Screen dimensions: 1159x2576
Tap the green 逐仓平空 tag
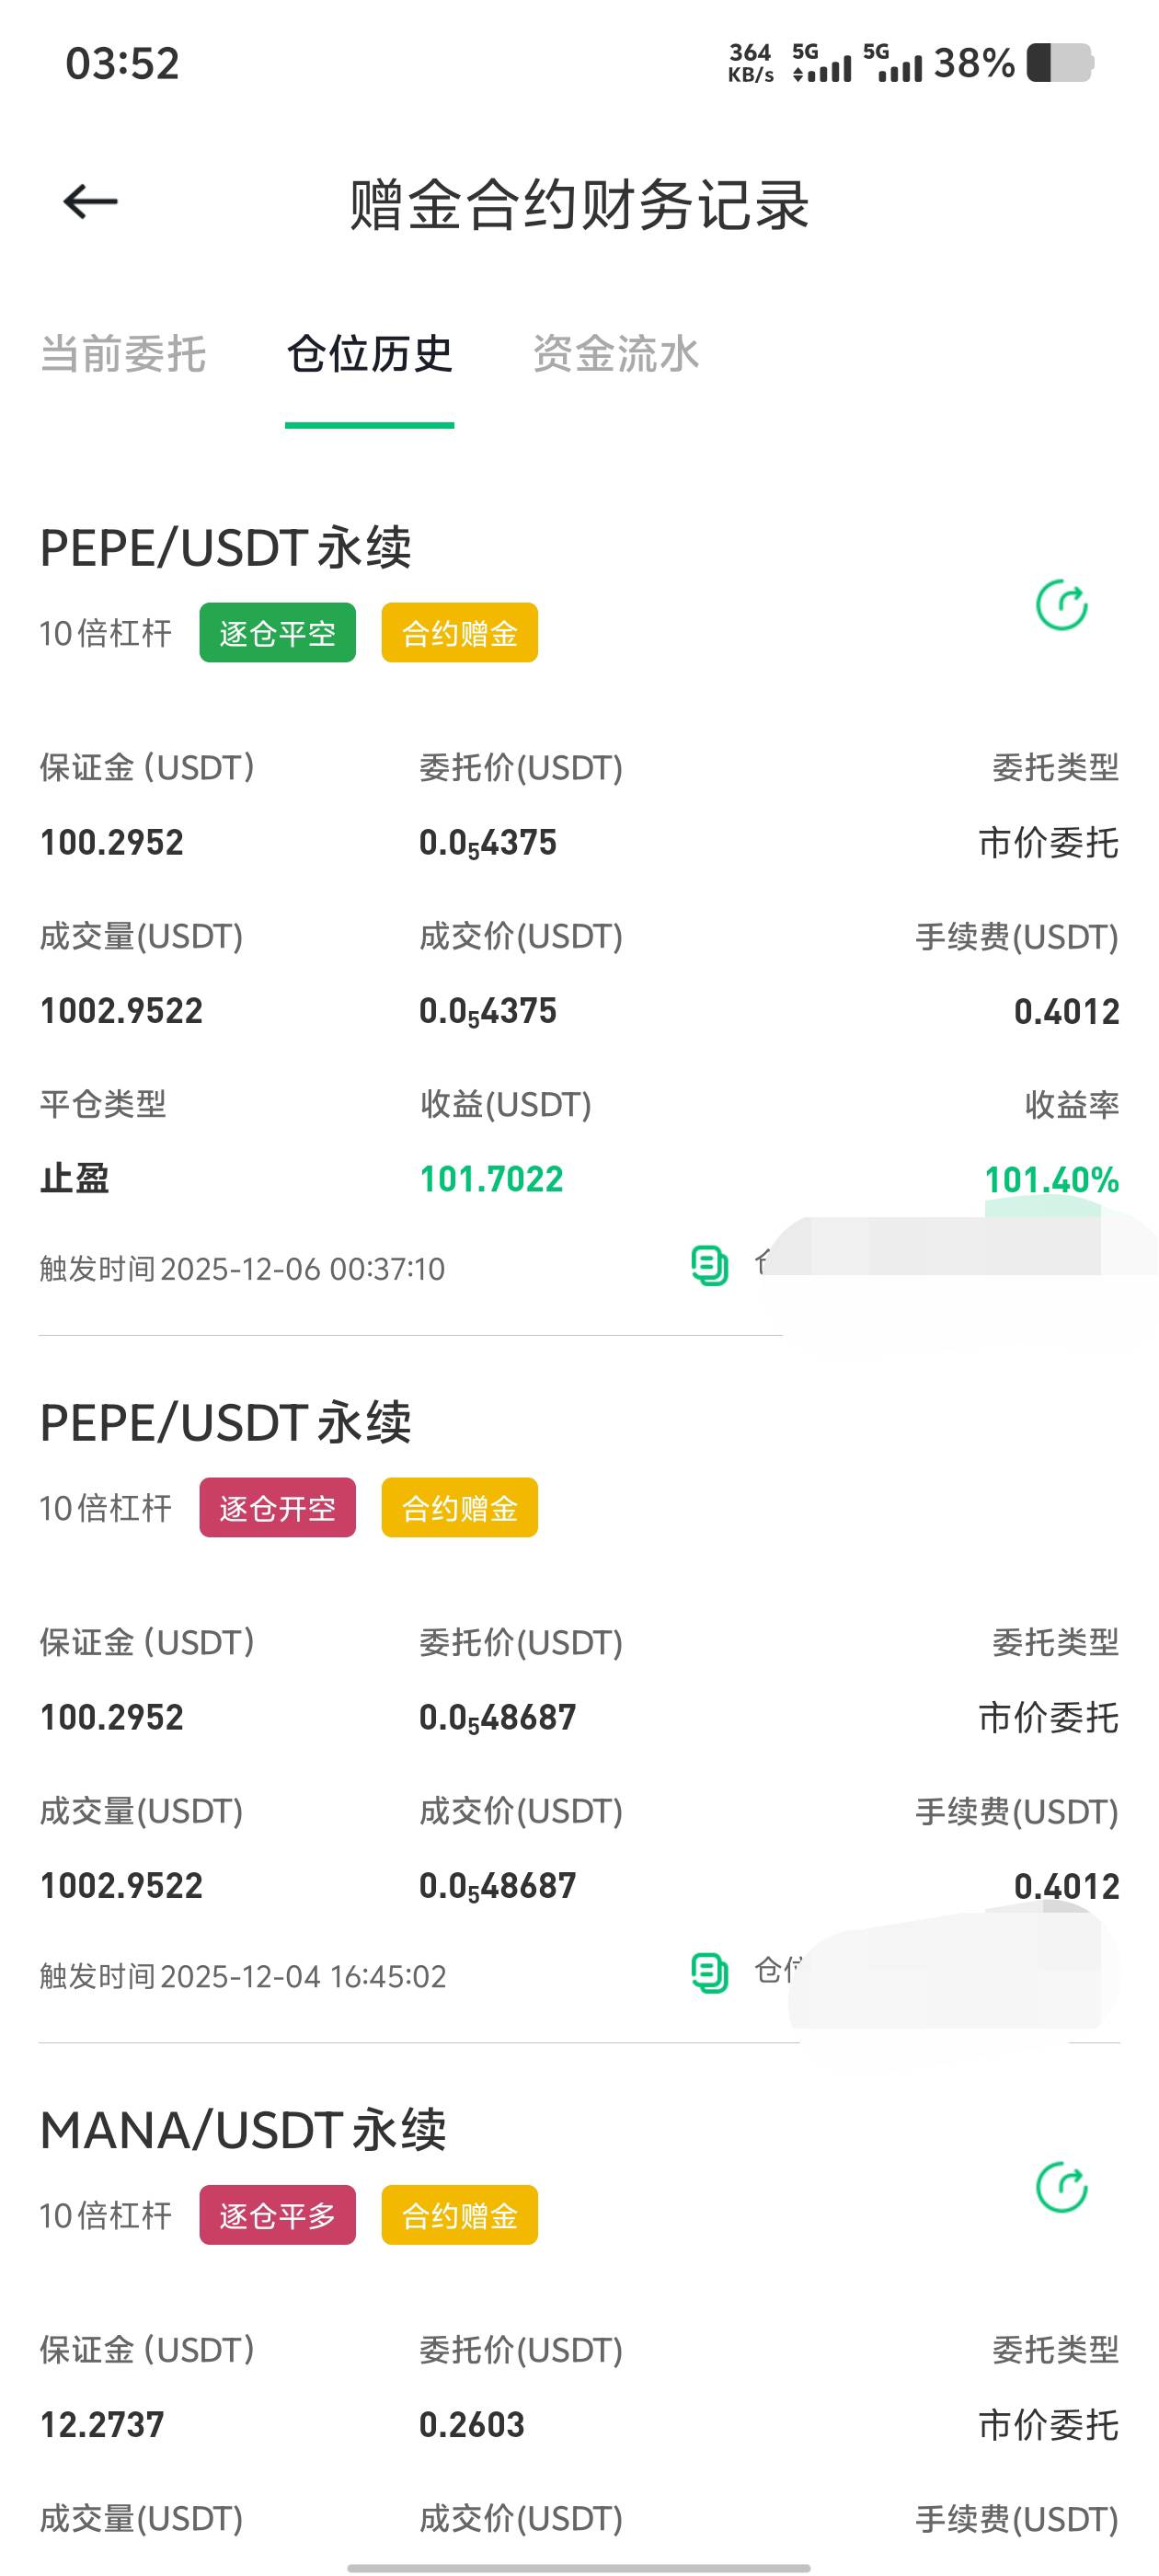(277, 633)
